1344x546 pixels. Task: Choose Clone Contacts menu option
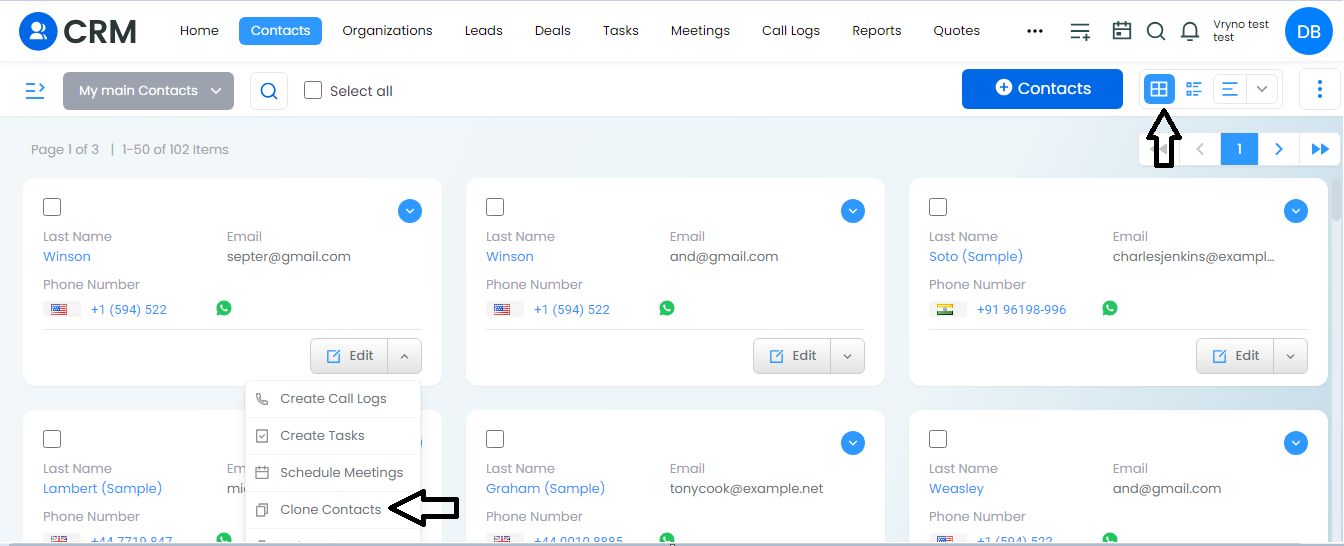[333, 510]
